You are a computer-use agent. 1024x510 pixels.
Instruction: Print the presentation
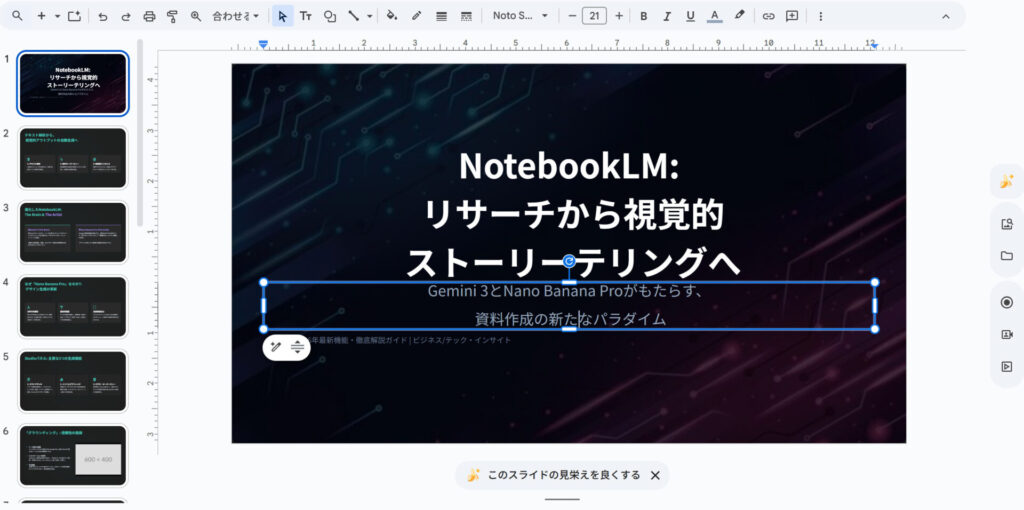tap(149, 16)
